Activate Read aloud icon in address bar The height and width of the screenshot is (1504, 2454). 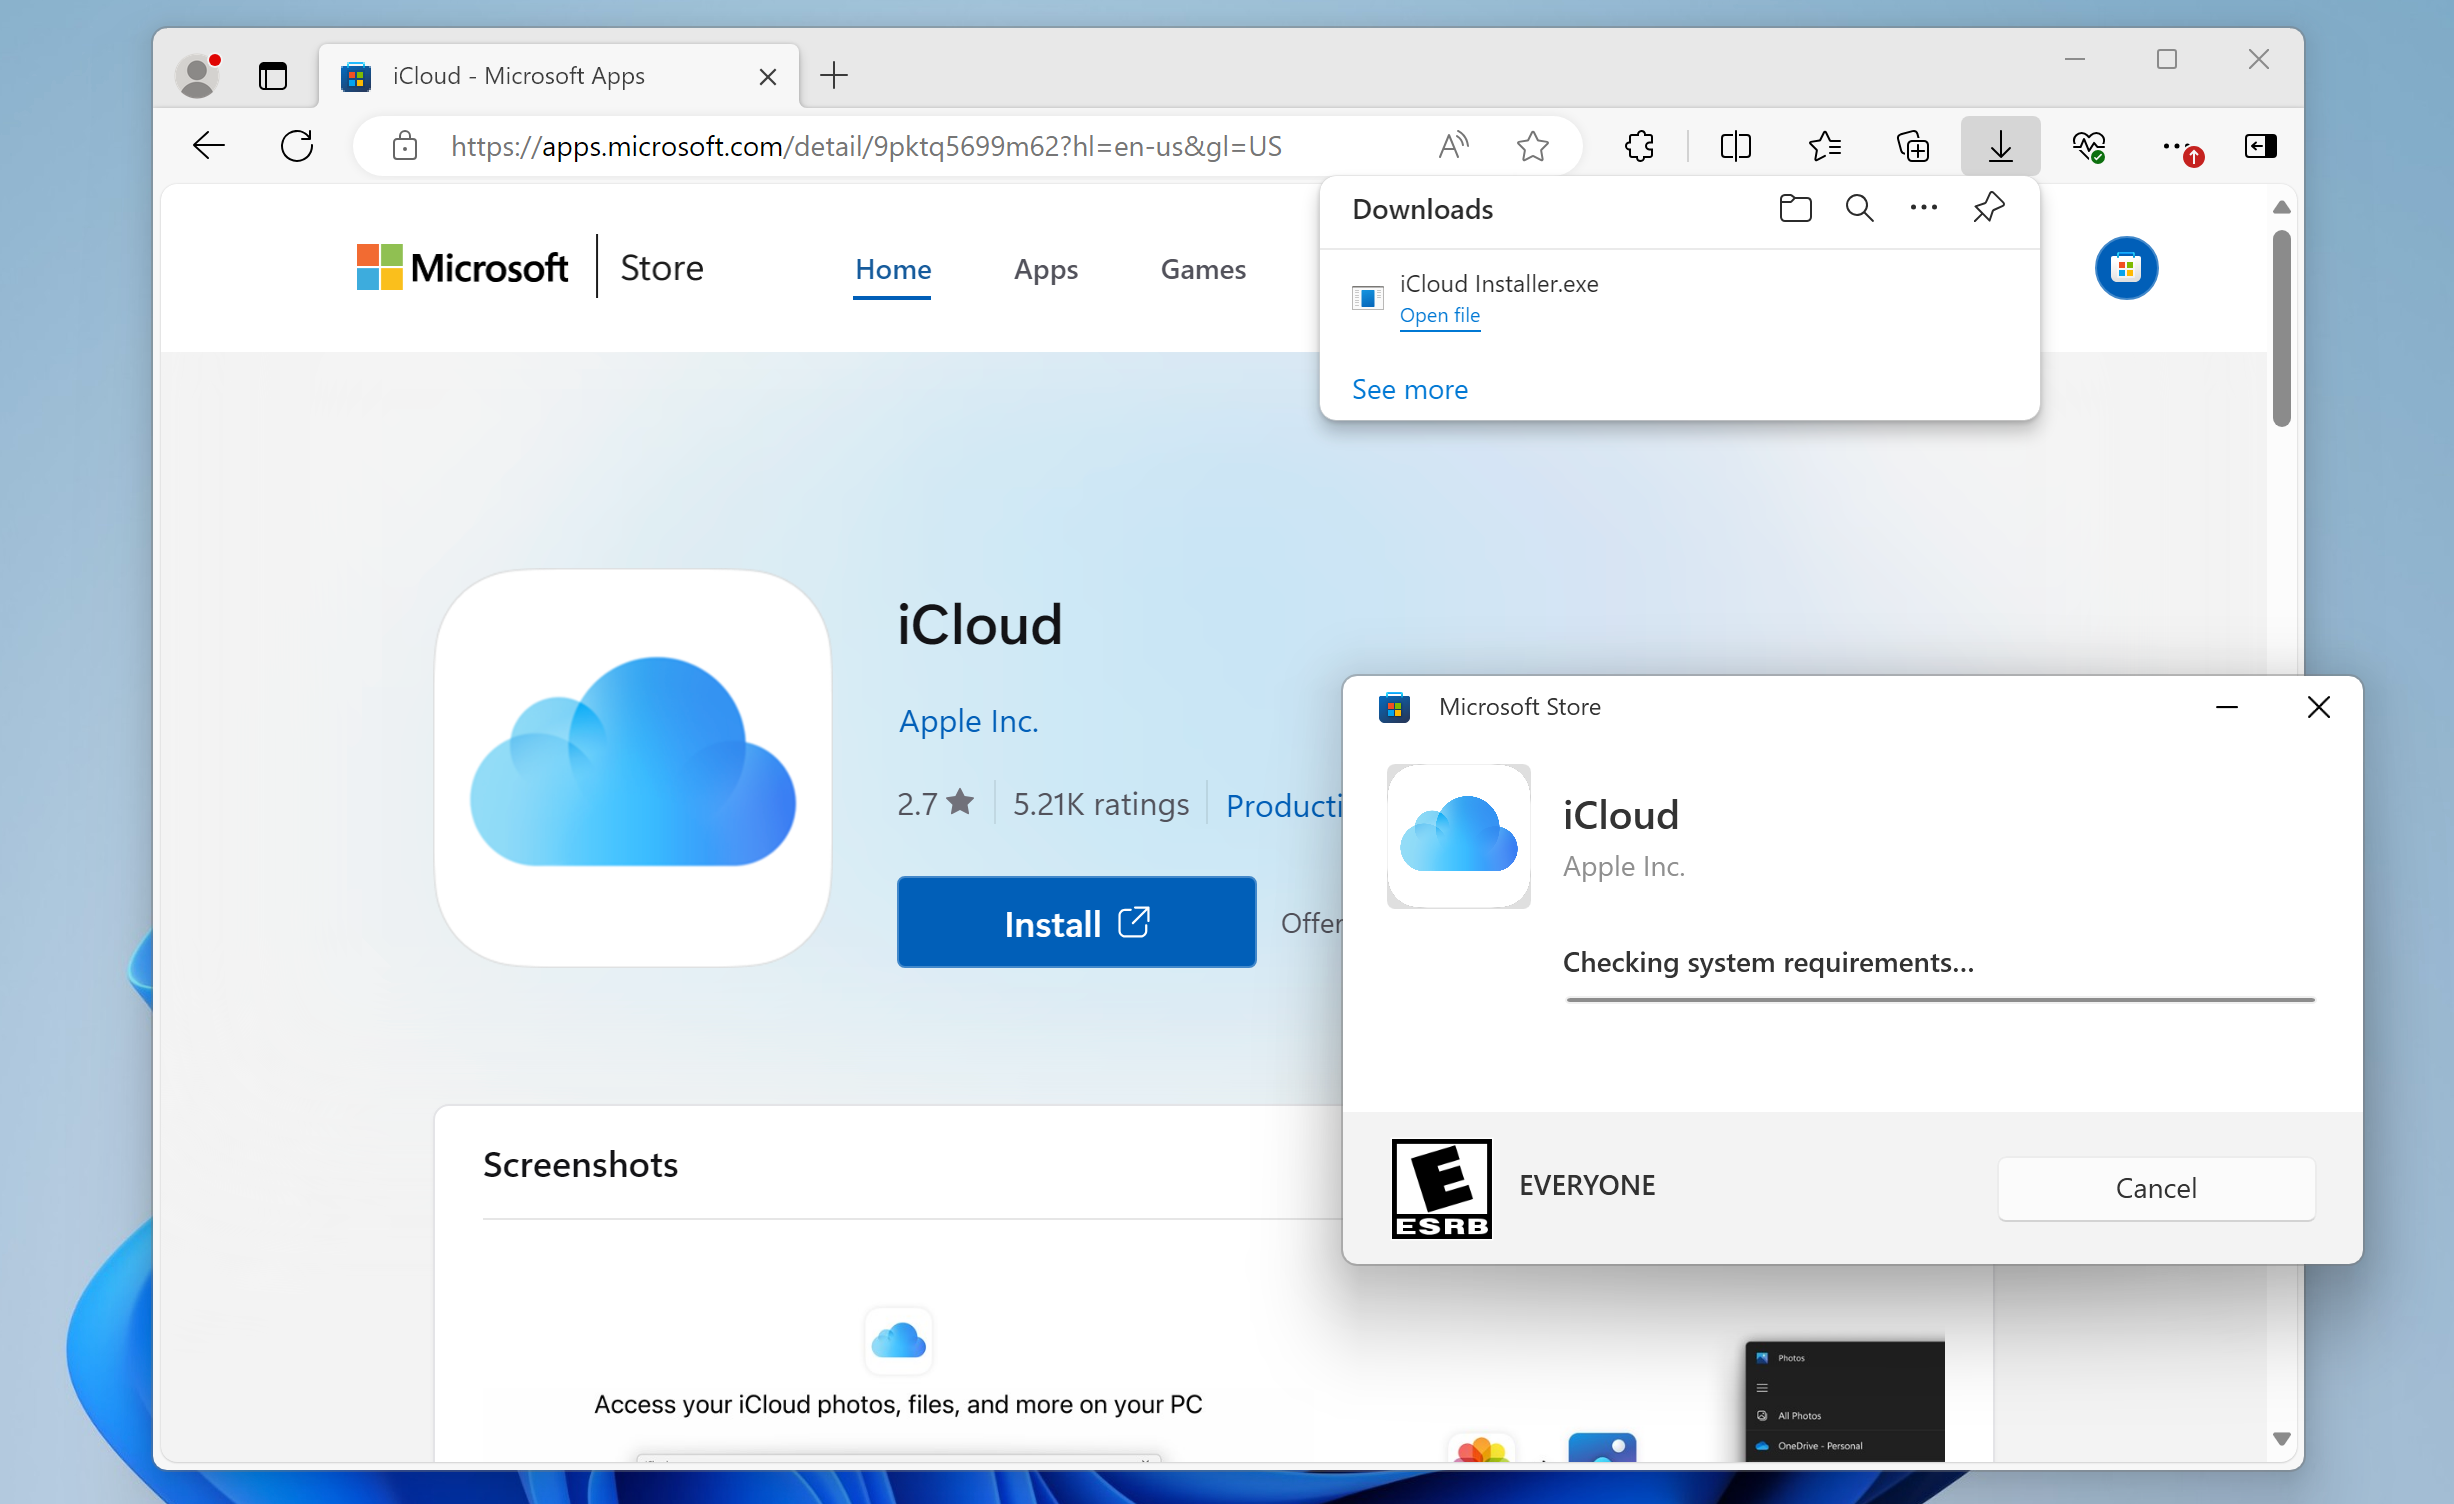pyautogui.click(x=1453, y=146)
